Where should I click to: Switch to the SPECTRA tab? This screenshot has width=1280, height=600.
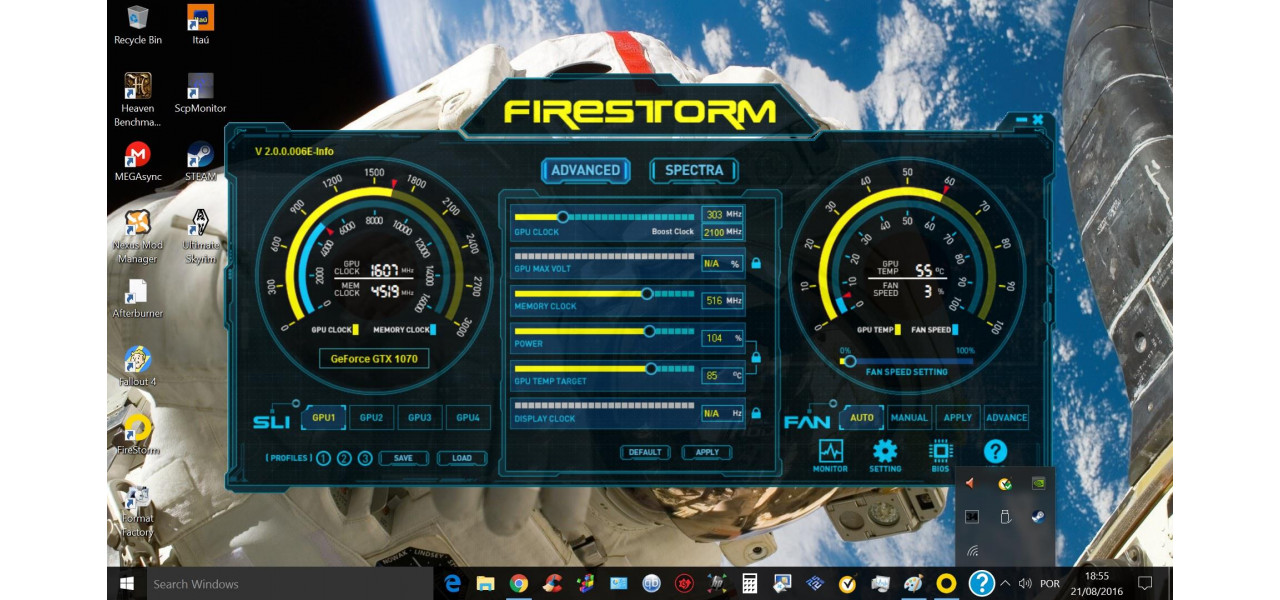694,170
